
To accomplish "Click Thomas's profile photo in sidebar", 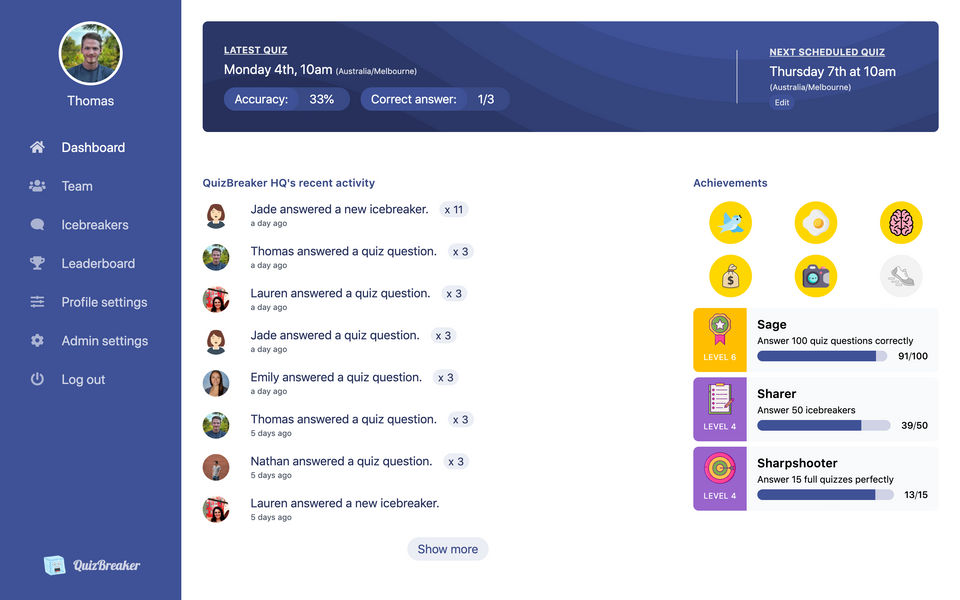I will pos(91,53).
